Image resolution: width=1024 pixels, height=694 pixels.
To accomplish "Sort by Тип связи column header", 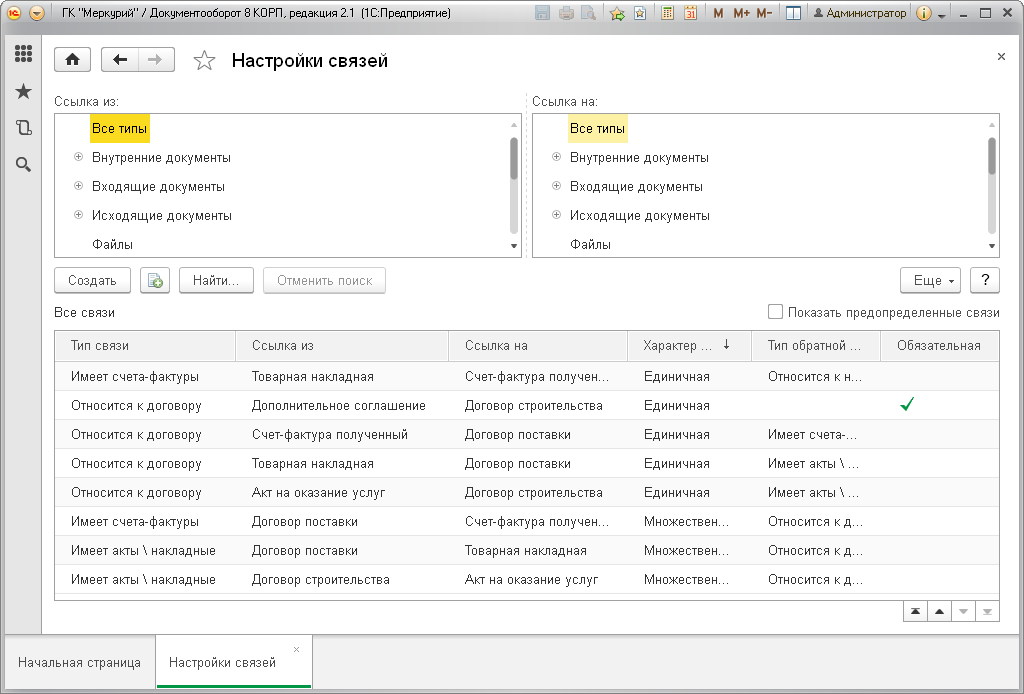I will 145,346.
